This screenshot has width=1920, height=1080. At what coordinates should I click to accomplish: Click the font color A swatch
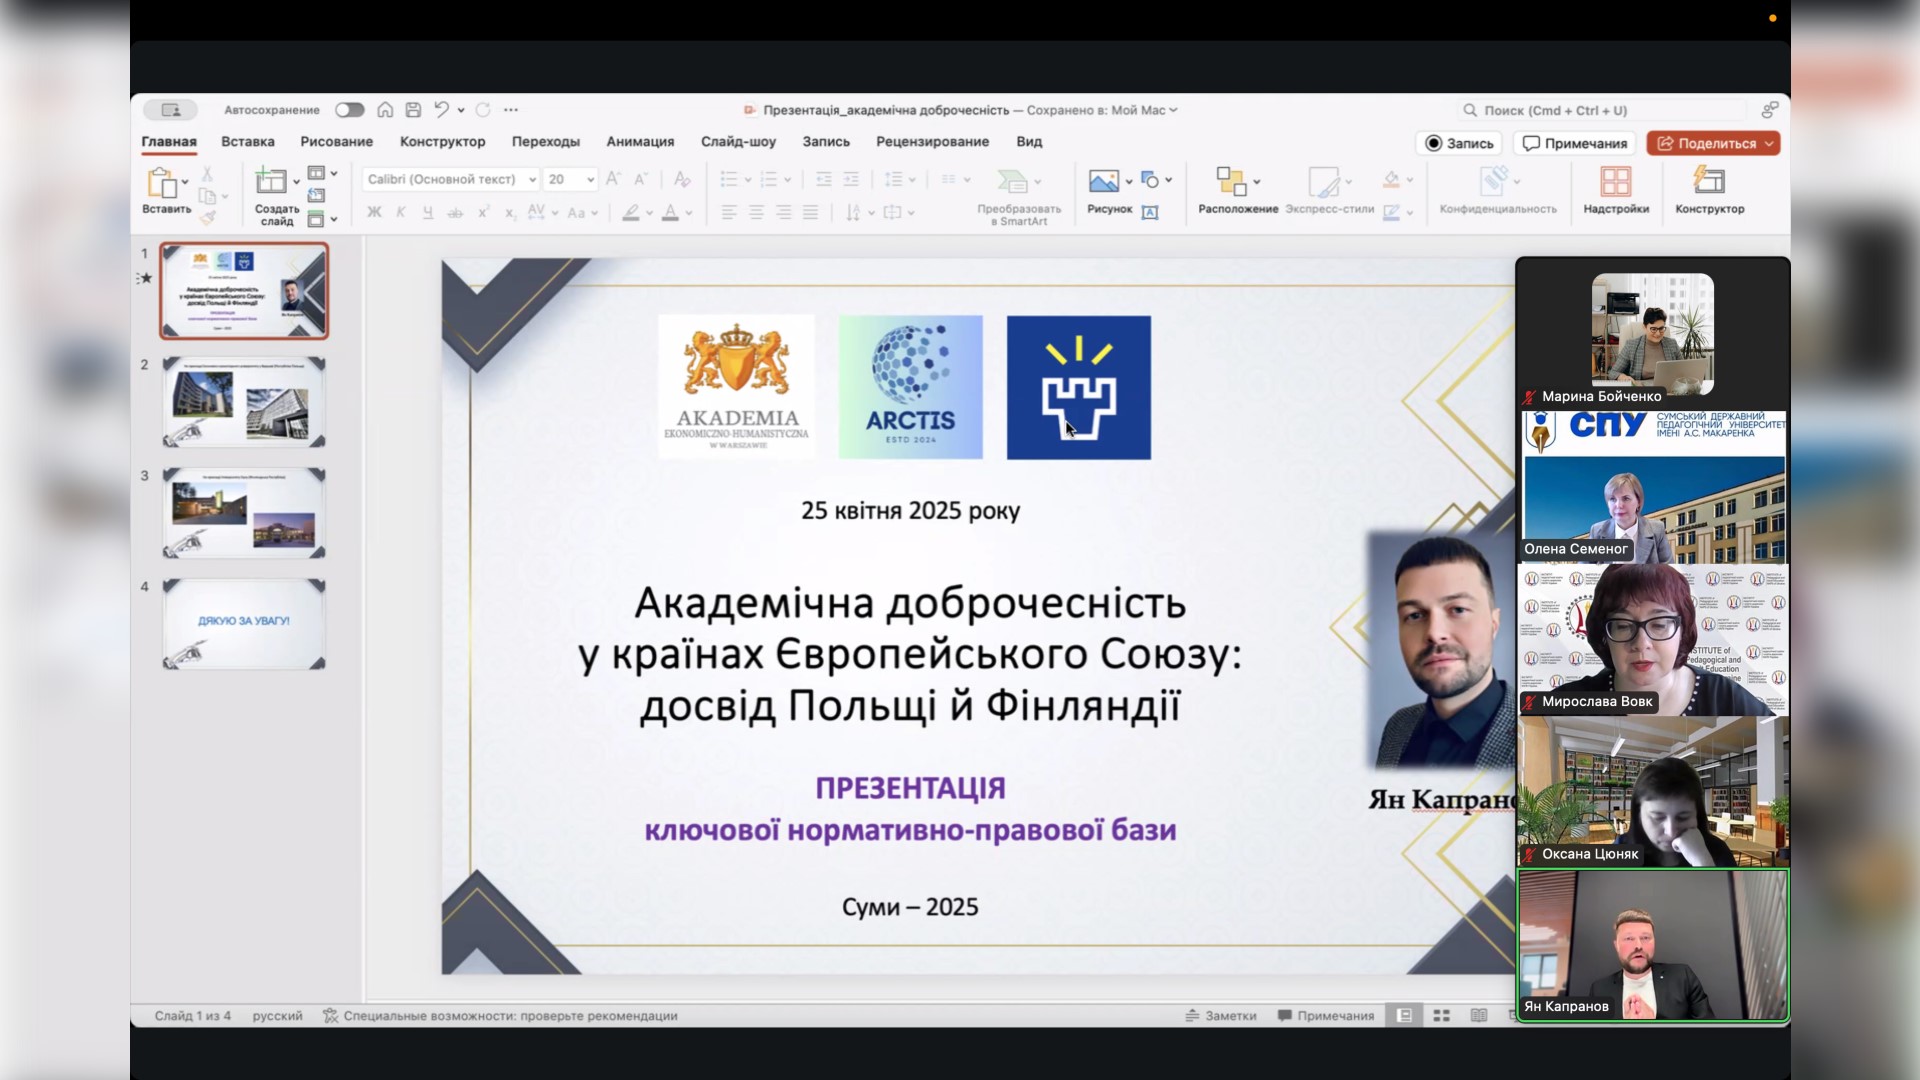coord(670,212)
